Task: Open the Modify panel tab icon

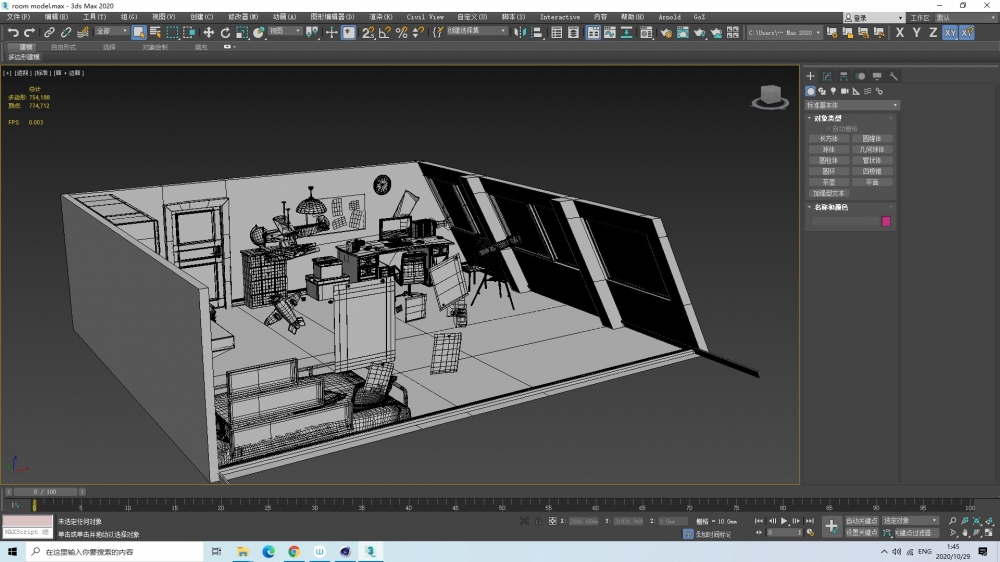Action: point(827,76)
